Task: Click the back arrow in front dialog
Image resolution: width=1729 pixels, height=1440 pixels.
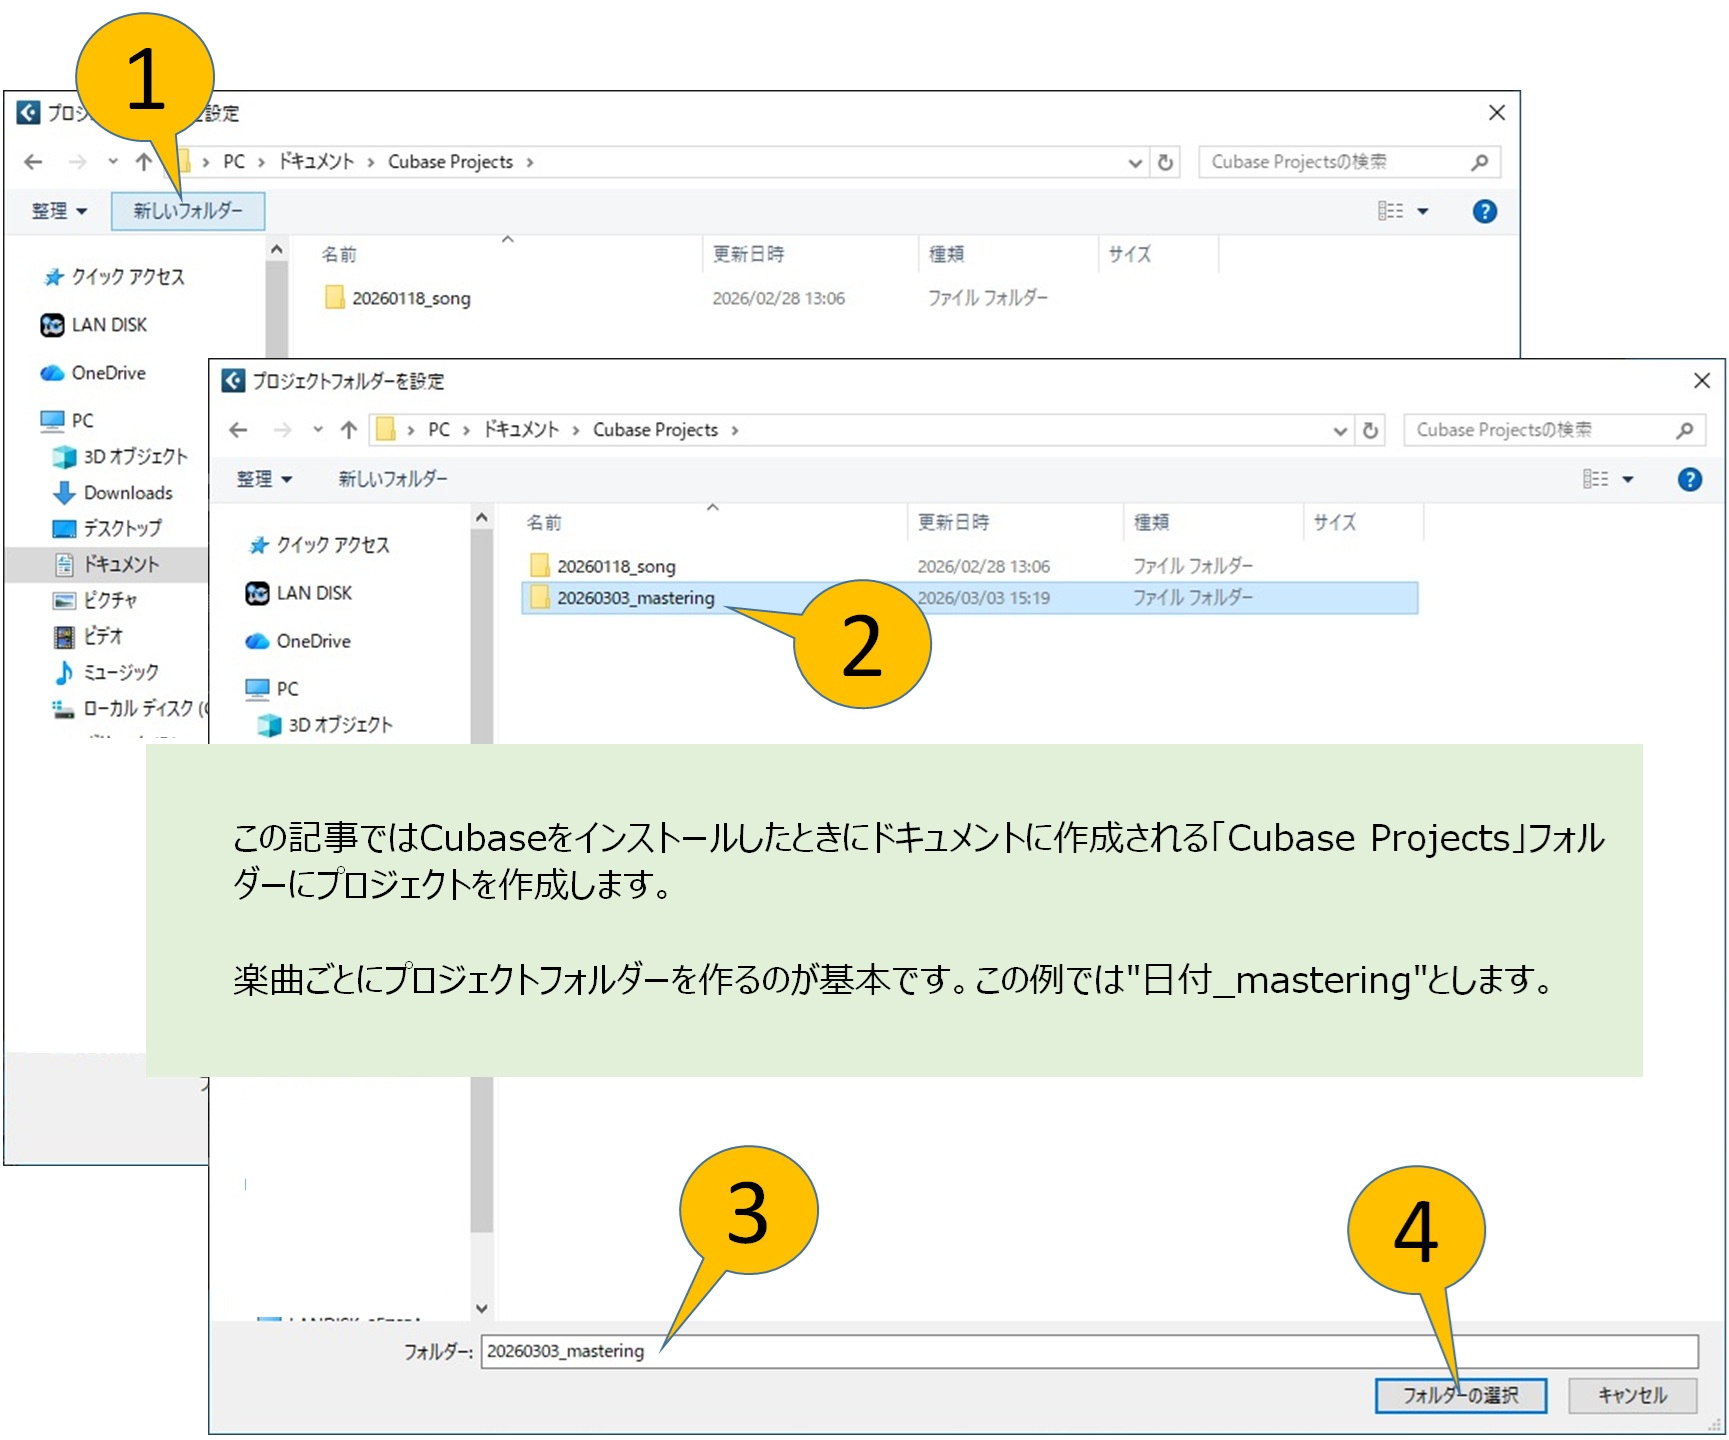Action: 238,431
